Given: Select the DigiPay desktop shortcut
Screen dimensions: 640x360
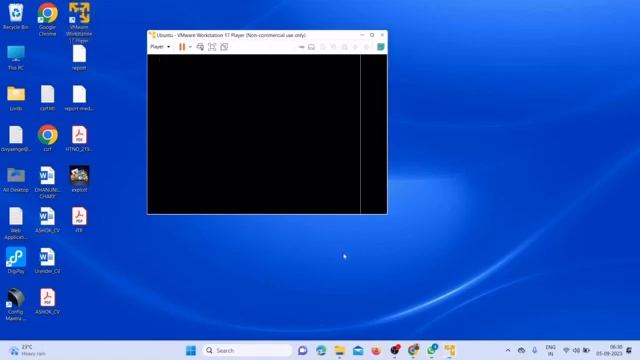Looking at the screenshot, I should pos(16,260).
